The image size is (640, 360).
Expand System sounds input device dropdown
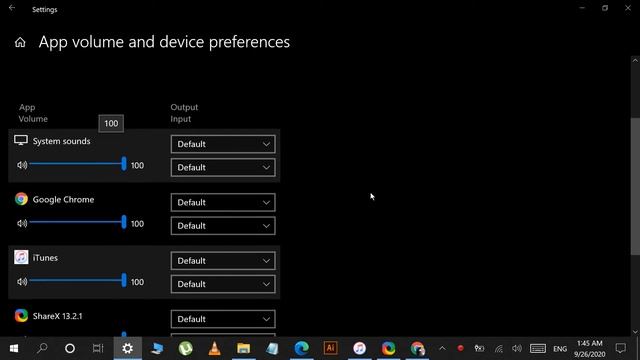(223, 167)
